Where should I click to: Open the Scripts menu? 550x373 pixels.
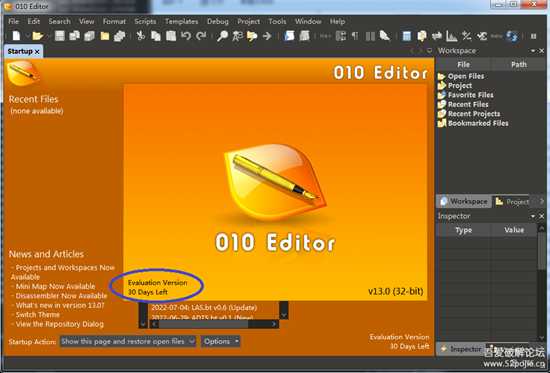pos(145,21)
